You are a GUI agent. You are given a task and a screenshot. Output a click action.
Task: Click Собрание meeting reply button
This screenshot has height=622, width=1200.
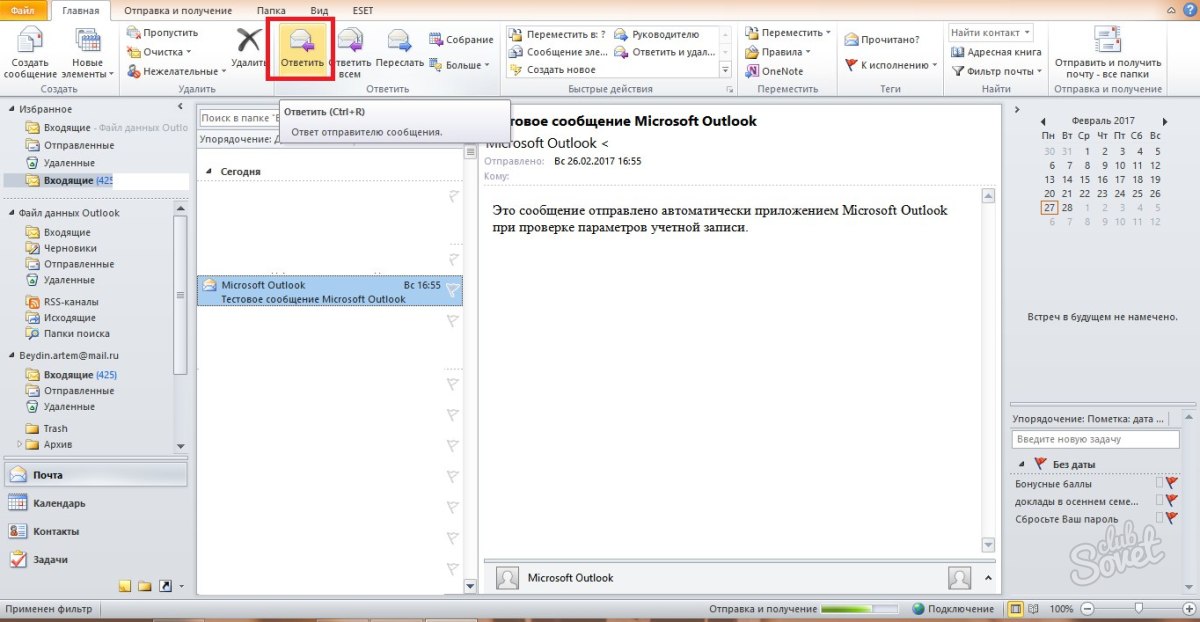461,40
